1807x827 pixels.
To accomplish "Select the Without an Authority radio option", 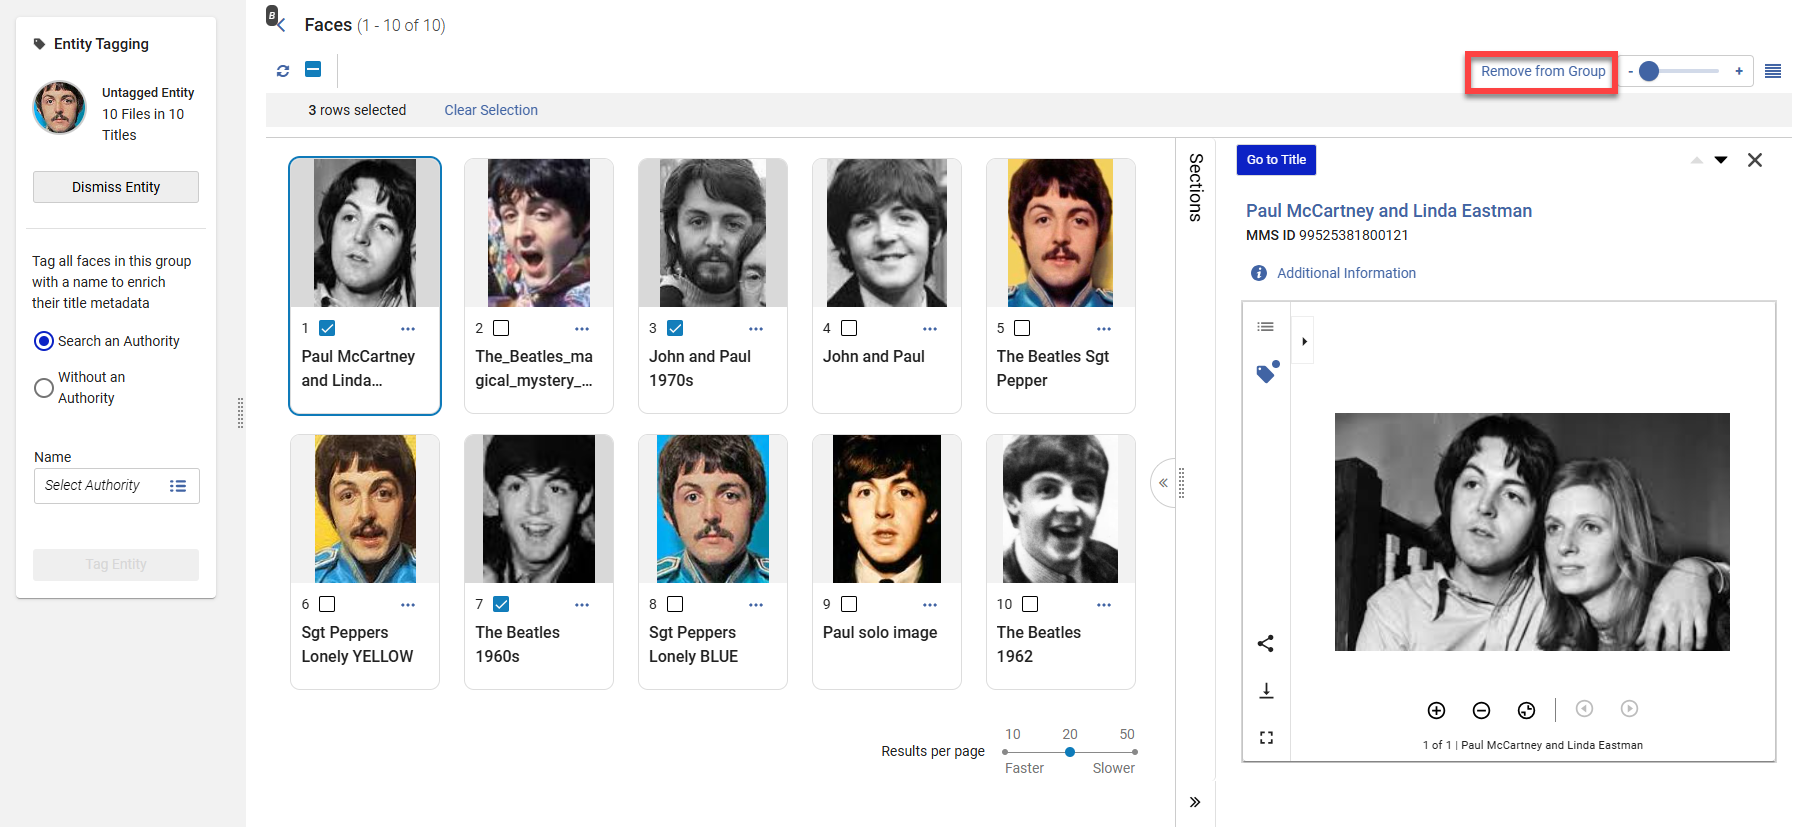I will coord(44,388).
